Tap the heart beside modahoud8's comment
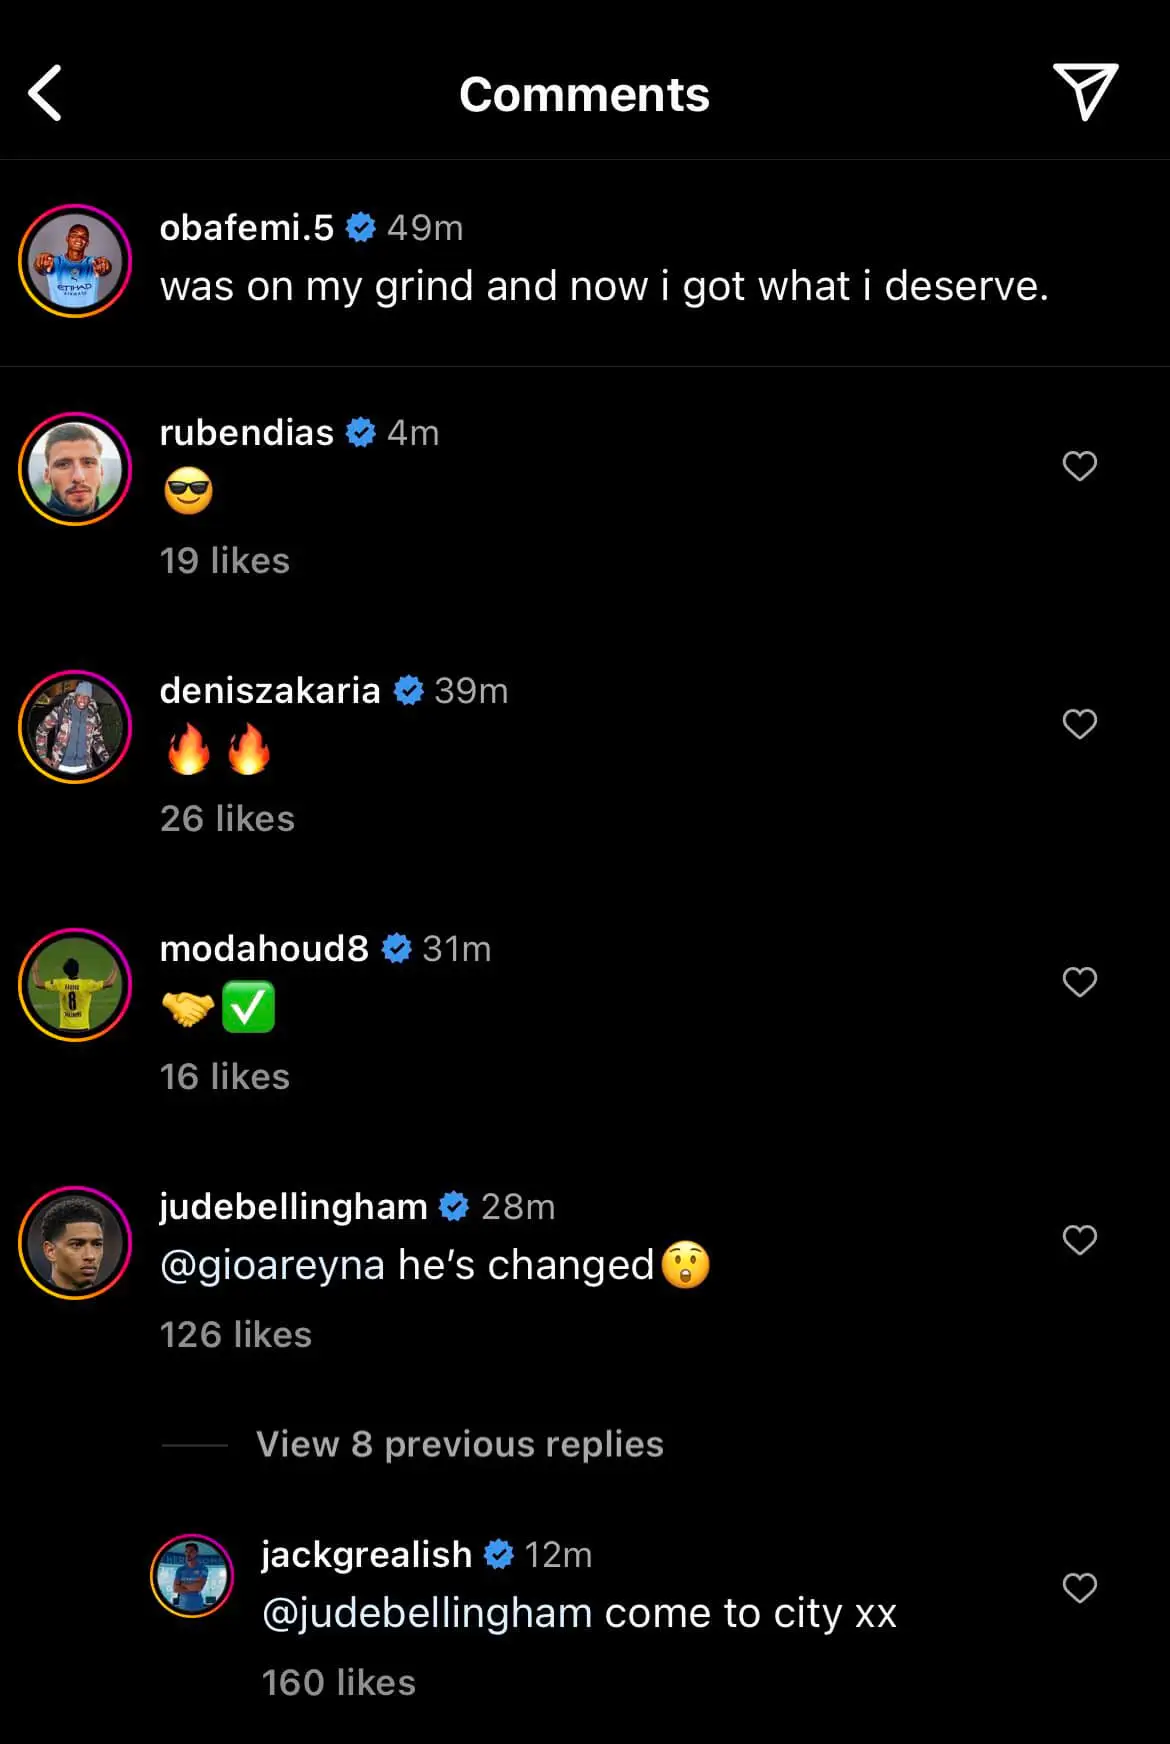Viewport: 1170px width, 1744px height. [x=1080, y=983]
